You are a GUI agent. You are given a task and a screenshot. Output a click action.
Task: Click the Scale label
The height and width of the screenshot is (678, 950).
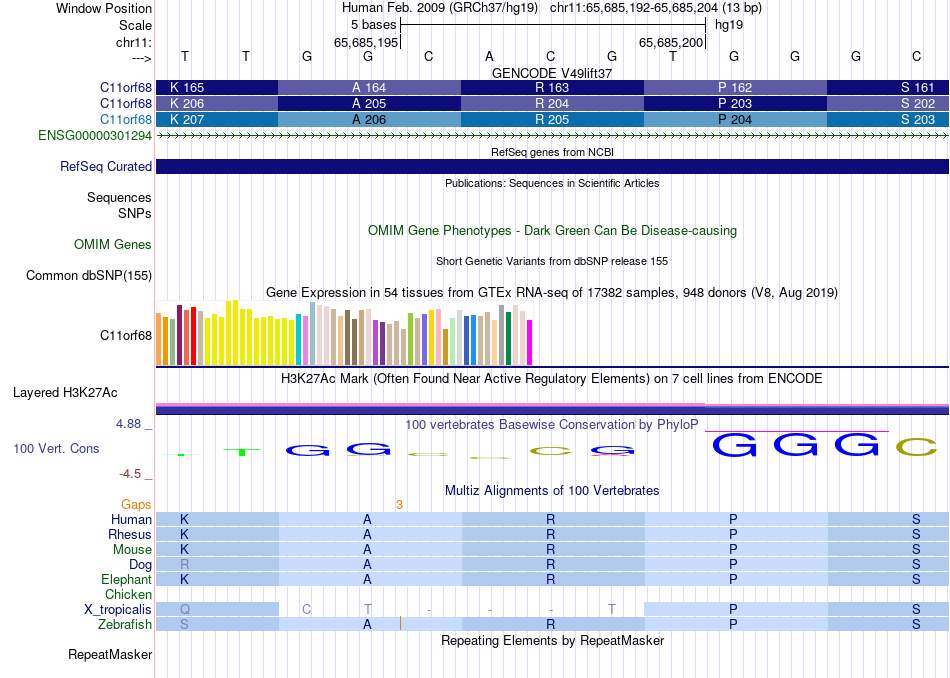(x=135, y=25)
